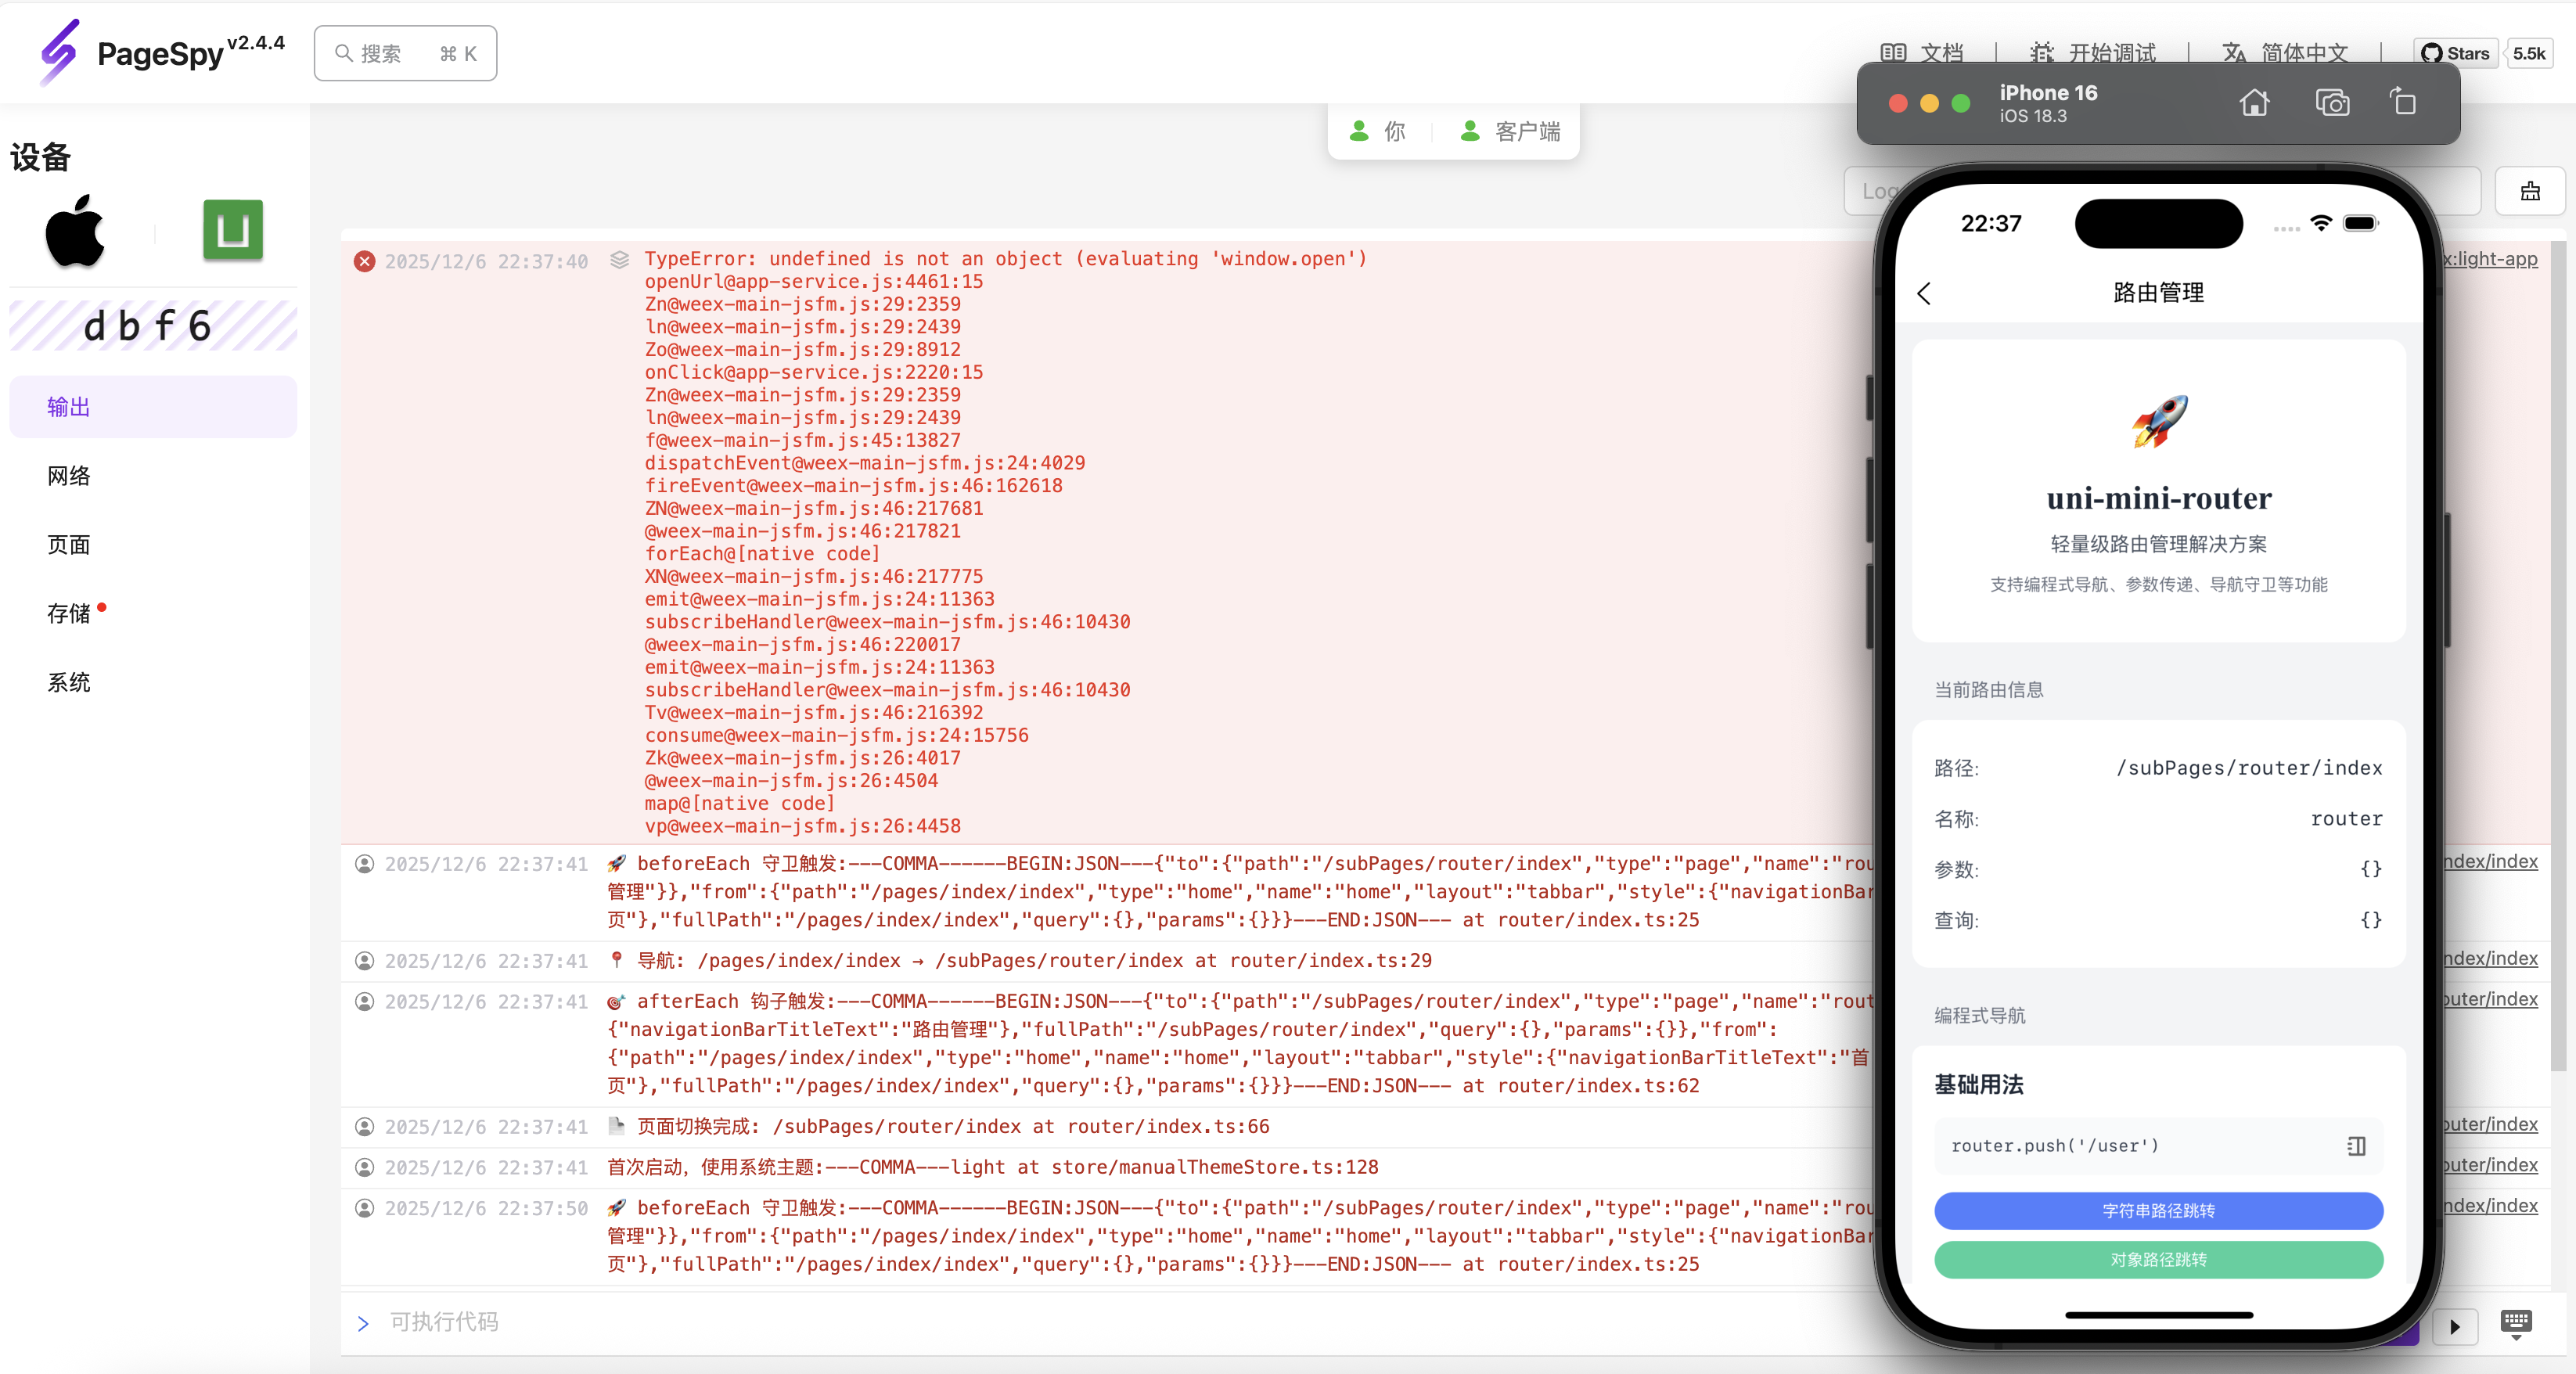Click the 搜索 search box
2576x1374 pixels.
(x=405, y=53)
